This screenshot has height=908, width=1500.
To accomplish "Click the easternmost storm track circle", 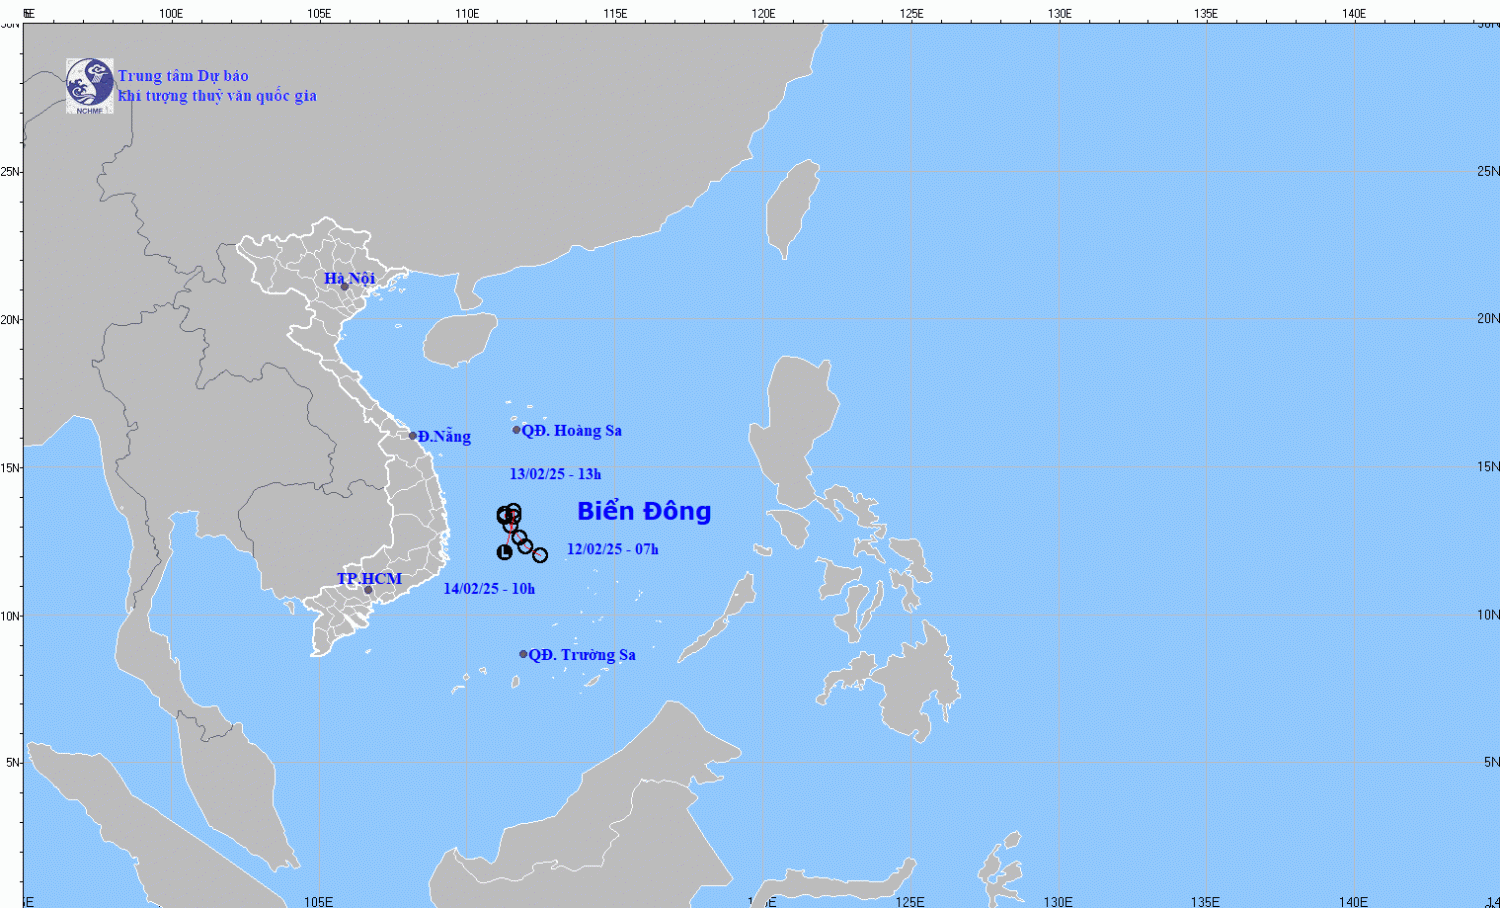I will click(540, 555).
